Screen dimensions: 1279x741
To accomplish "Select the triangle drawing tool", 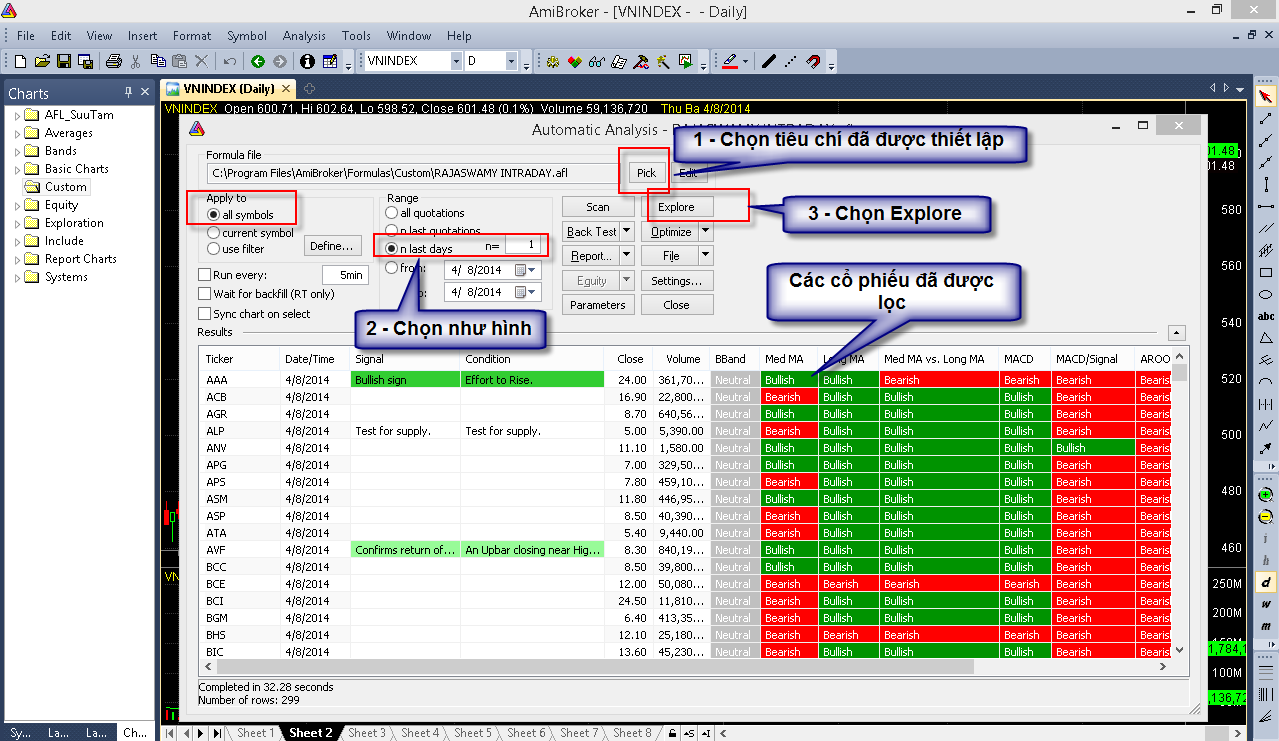I will pos(1266,338).
